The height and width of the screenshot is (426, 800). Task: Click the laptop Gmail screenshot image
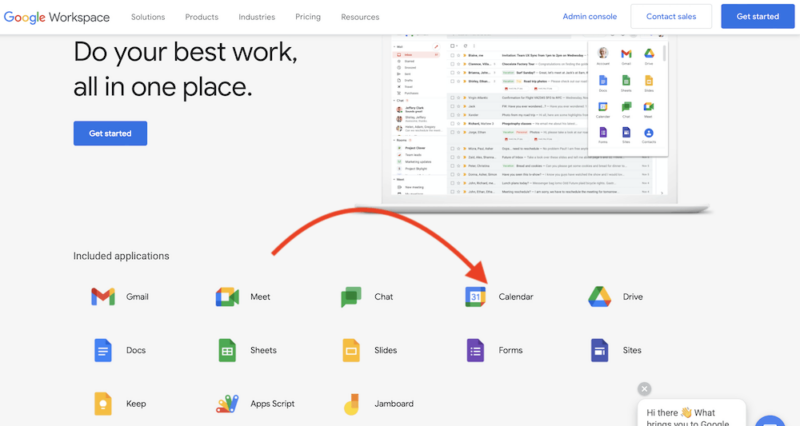531,122
